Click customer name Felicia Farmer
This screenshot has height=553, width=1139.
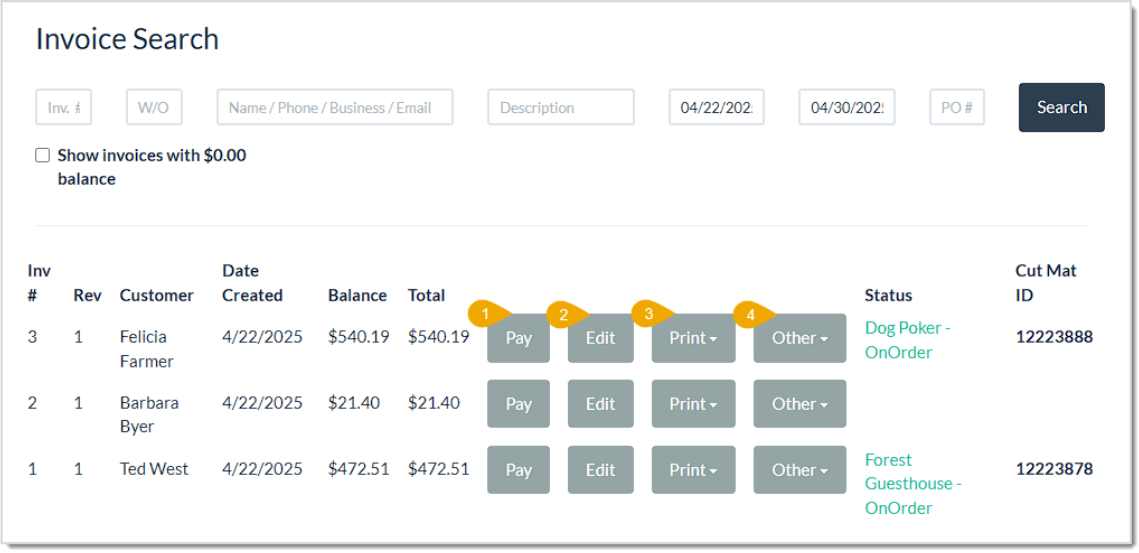coord(147,349)
